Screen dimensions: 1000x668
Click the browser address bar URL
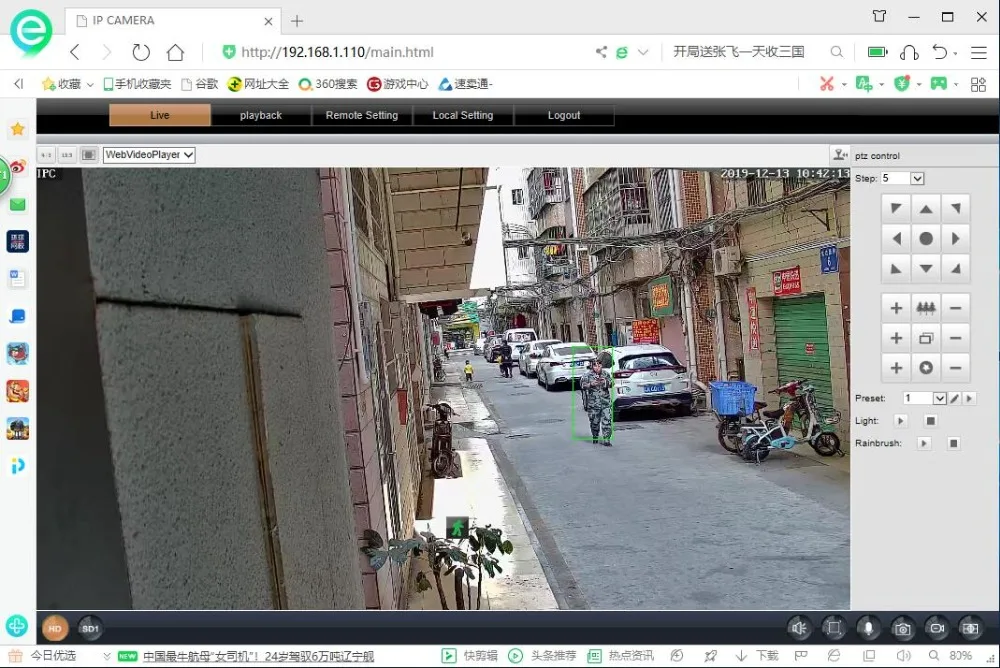coord(337,52)
